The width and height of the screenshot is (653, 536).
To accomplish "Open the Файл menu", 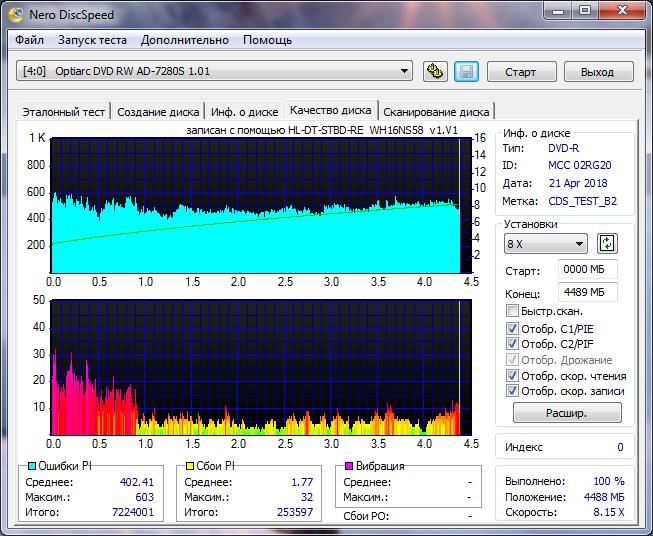I will click(29, 40).
